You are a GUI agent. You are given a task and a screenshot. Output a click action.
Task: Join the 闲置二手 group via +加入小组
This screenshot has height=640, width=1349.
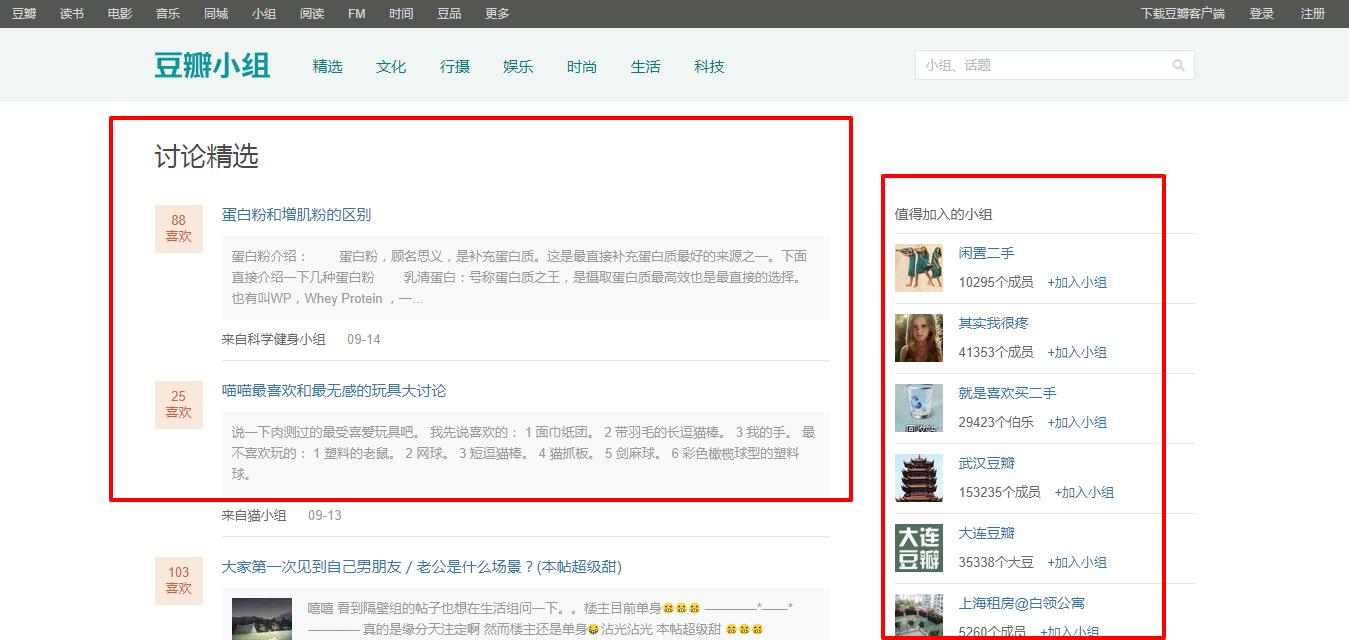tap(1078, 282)
